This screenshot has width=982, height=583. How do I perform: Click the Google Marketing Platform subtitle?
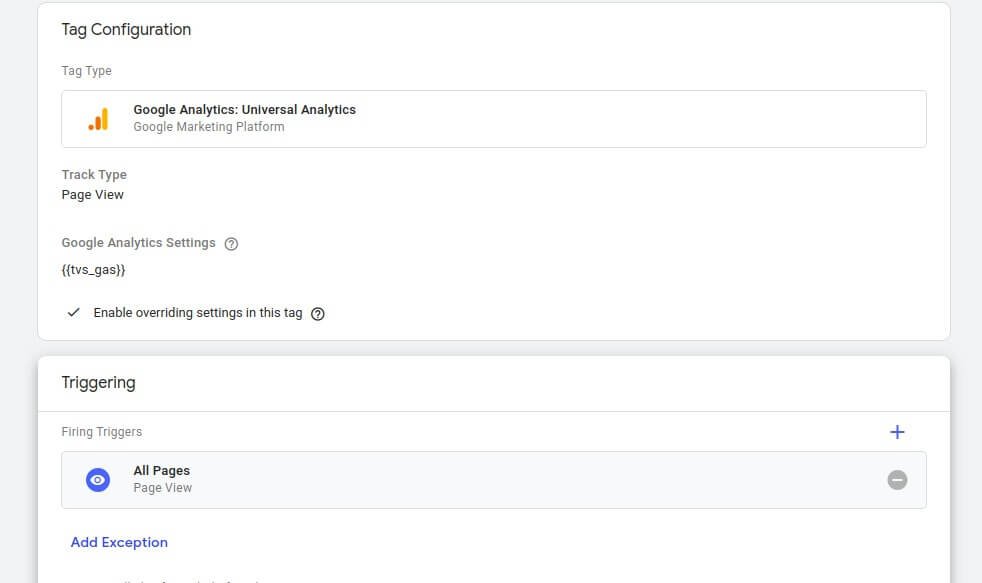(209, 126)
